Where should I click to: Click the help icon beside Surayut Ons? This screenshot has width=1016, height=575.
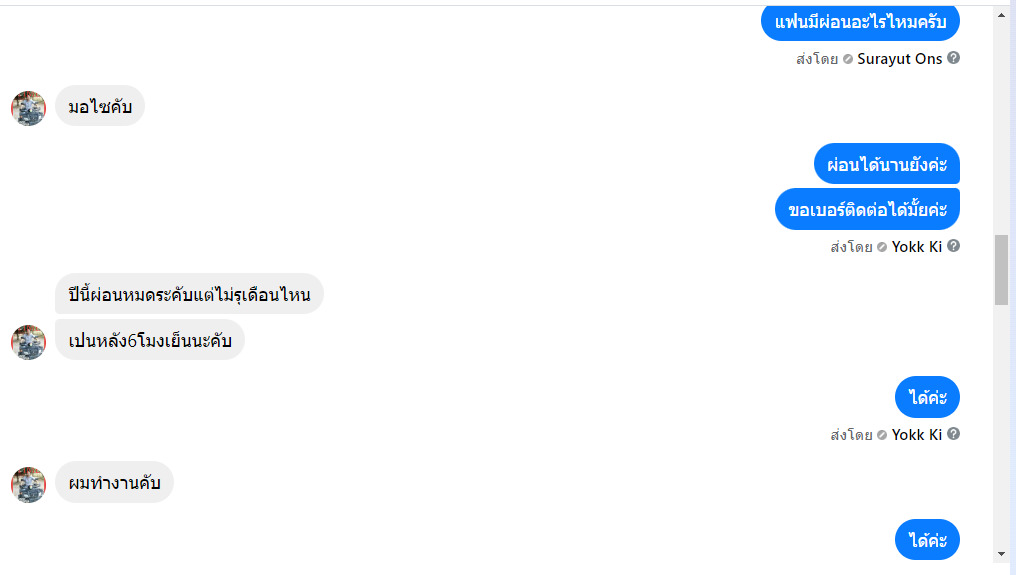(x=954, y=58)
